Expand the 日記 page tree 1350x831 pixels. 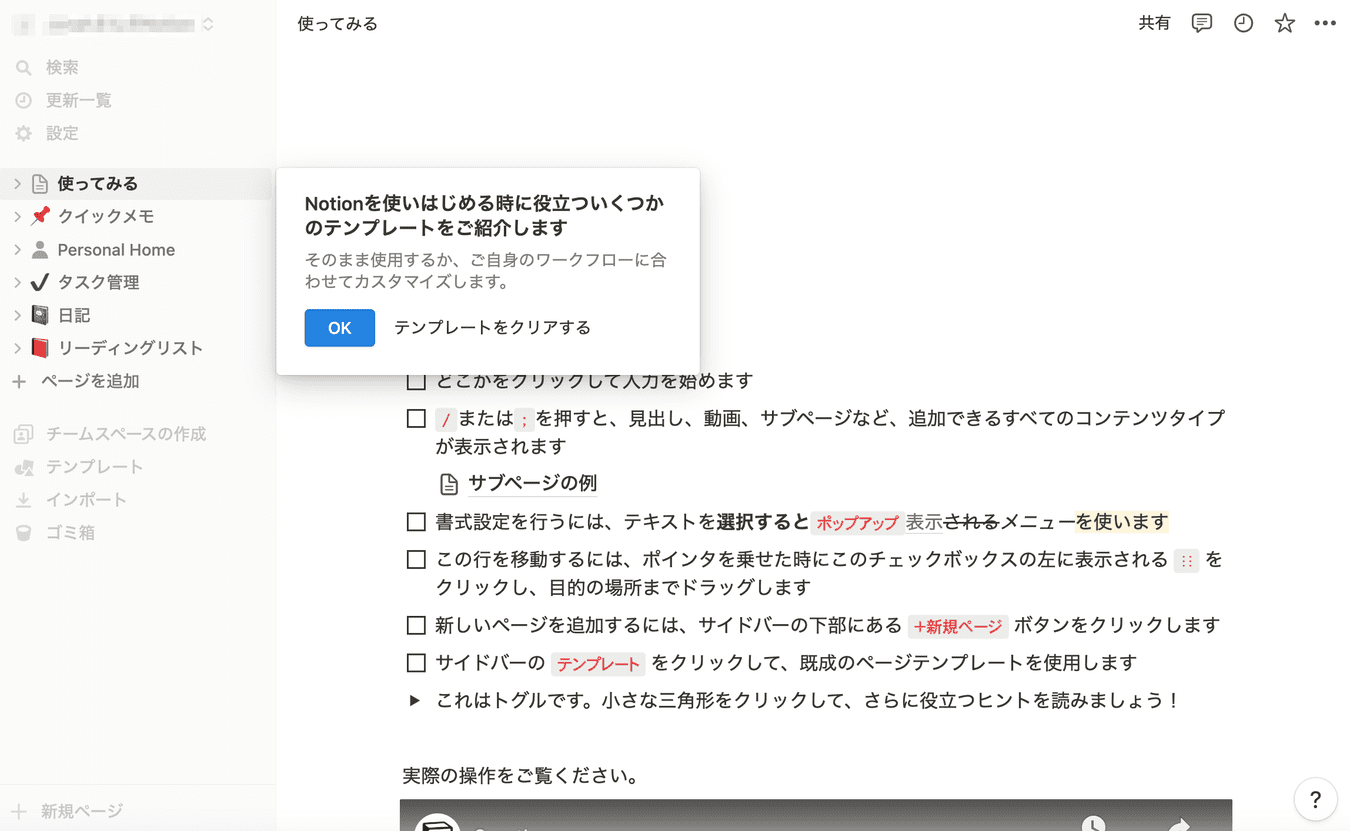[x=17, y=316]
